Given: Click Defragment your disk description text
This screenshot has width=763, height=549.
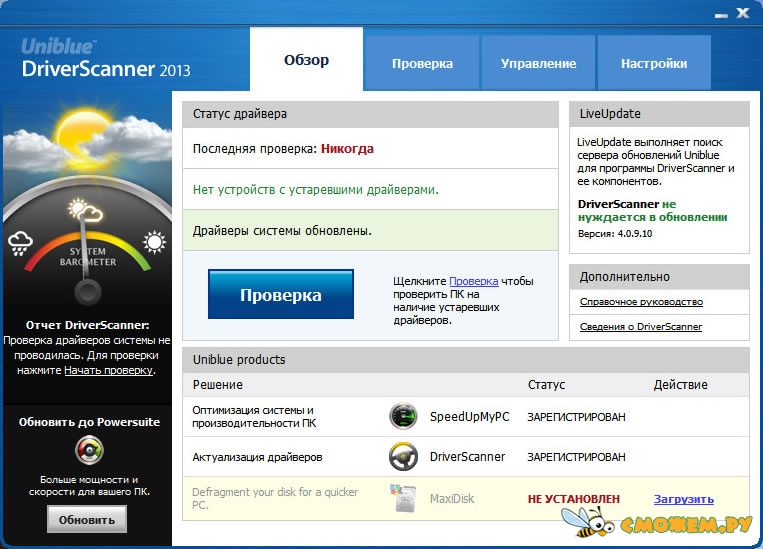Looking at the screenshot, I should point(275,498).
